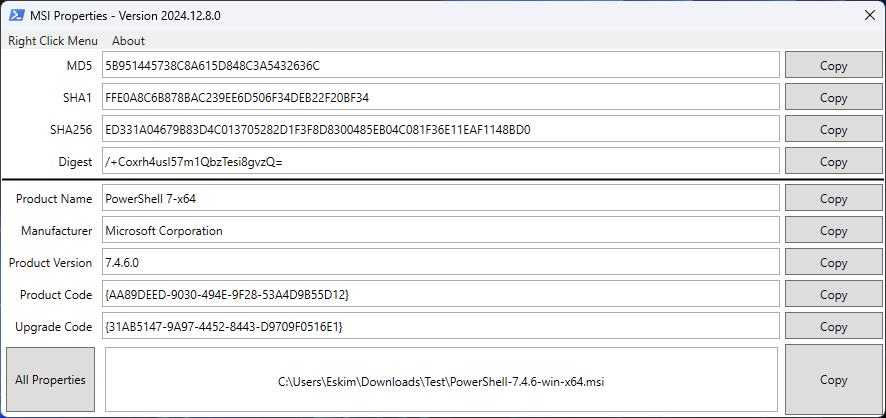Click the Product Code field

pos(441,294)
